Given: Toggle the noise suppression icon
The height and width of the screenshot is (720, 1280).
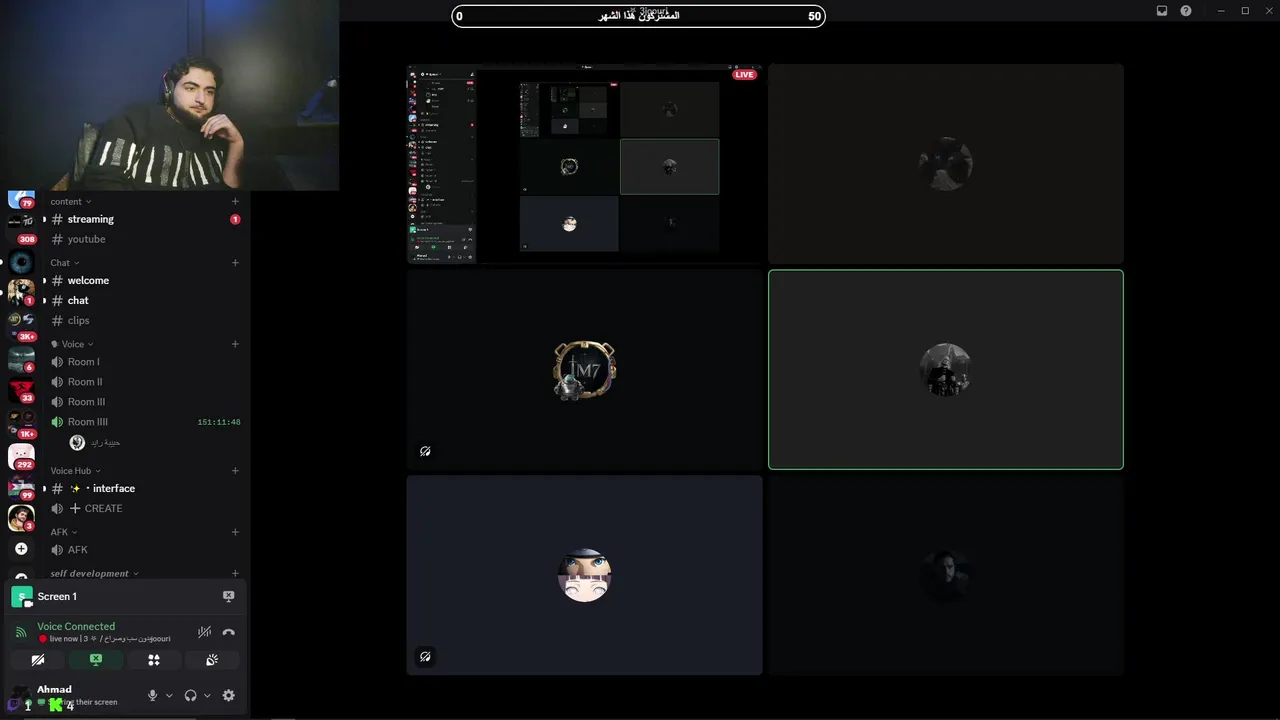Looking at the screenshot, I should 204,632.
